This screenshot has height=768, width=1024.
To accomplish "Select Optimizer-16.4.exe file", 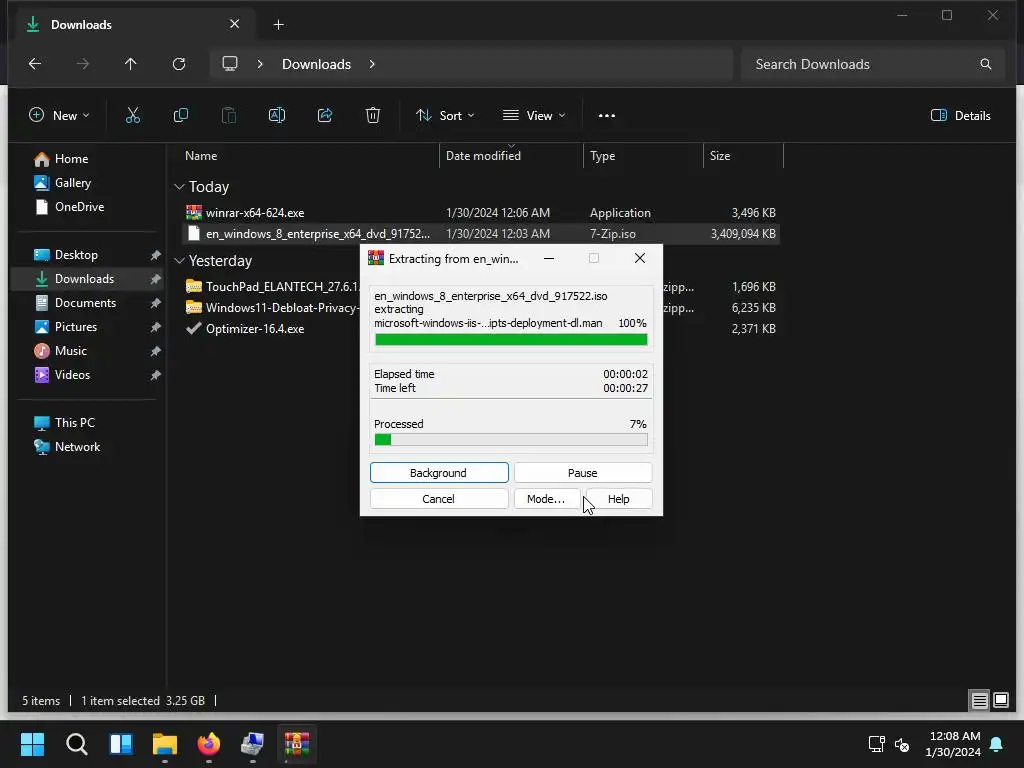I will pos(255,328).
